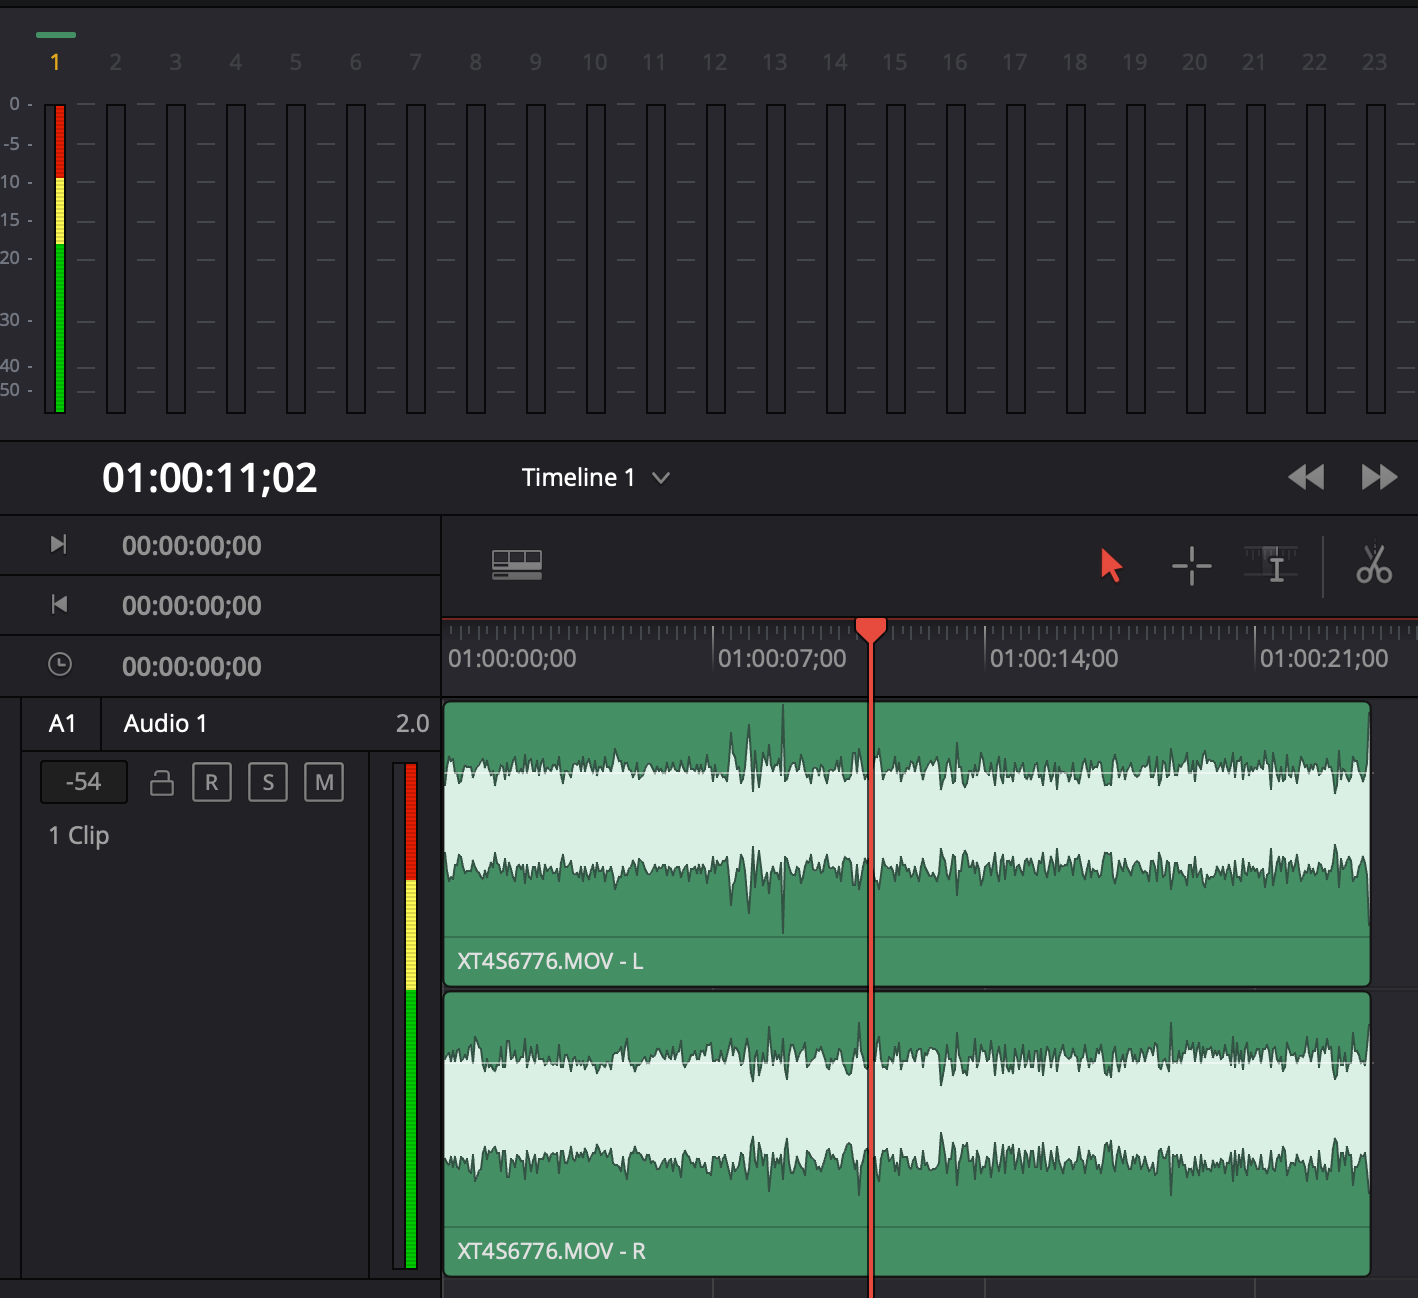Click ruler at 01:00:07;00
This screenshot has width=1418, height=1298.
point(782,658)
